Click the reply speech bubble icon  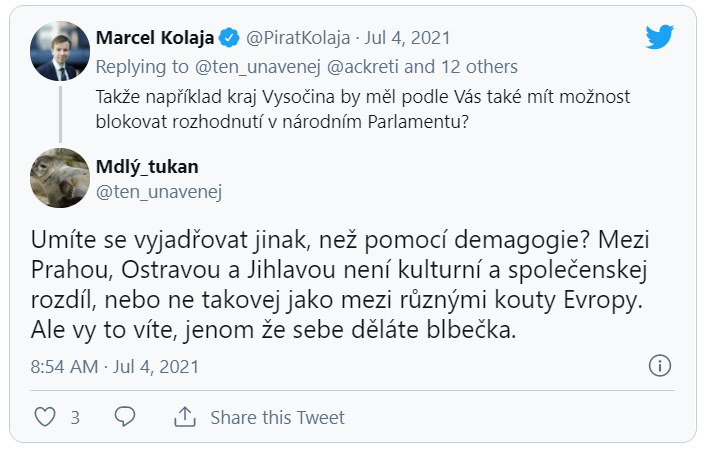(125, 417)
